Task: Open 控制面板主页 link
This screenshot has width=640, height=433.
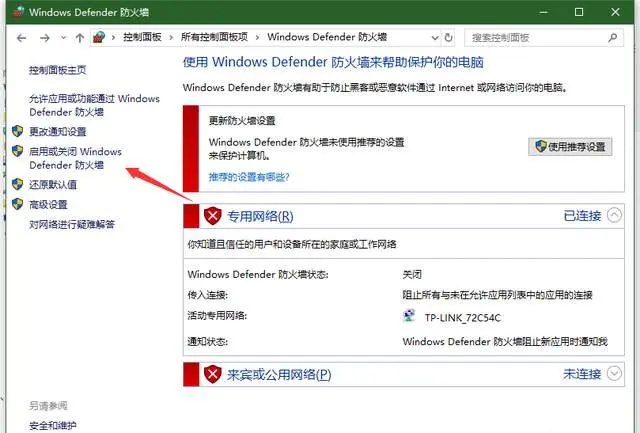Action: pyautogui.click(x=58, y=70)
